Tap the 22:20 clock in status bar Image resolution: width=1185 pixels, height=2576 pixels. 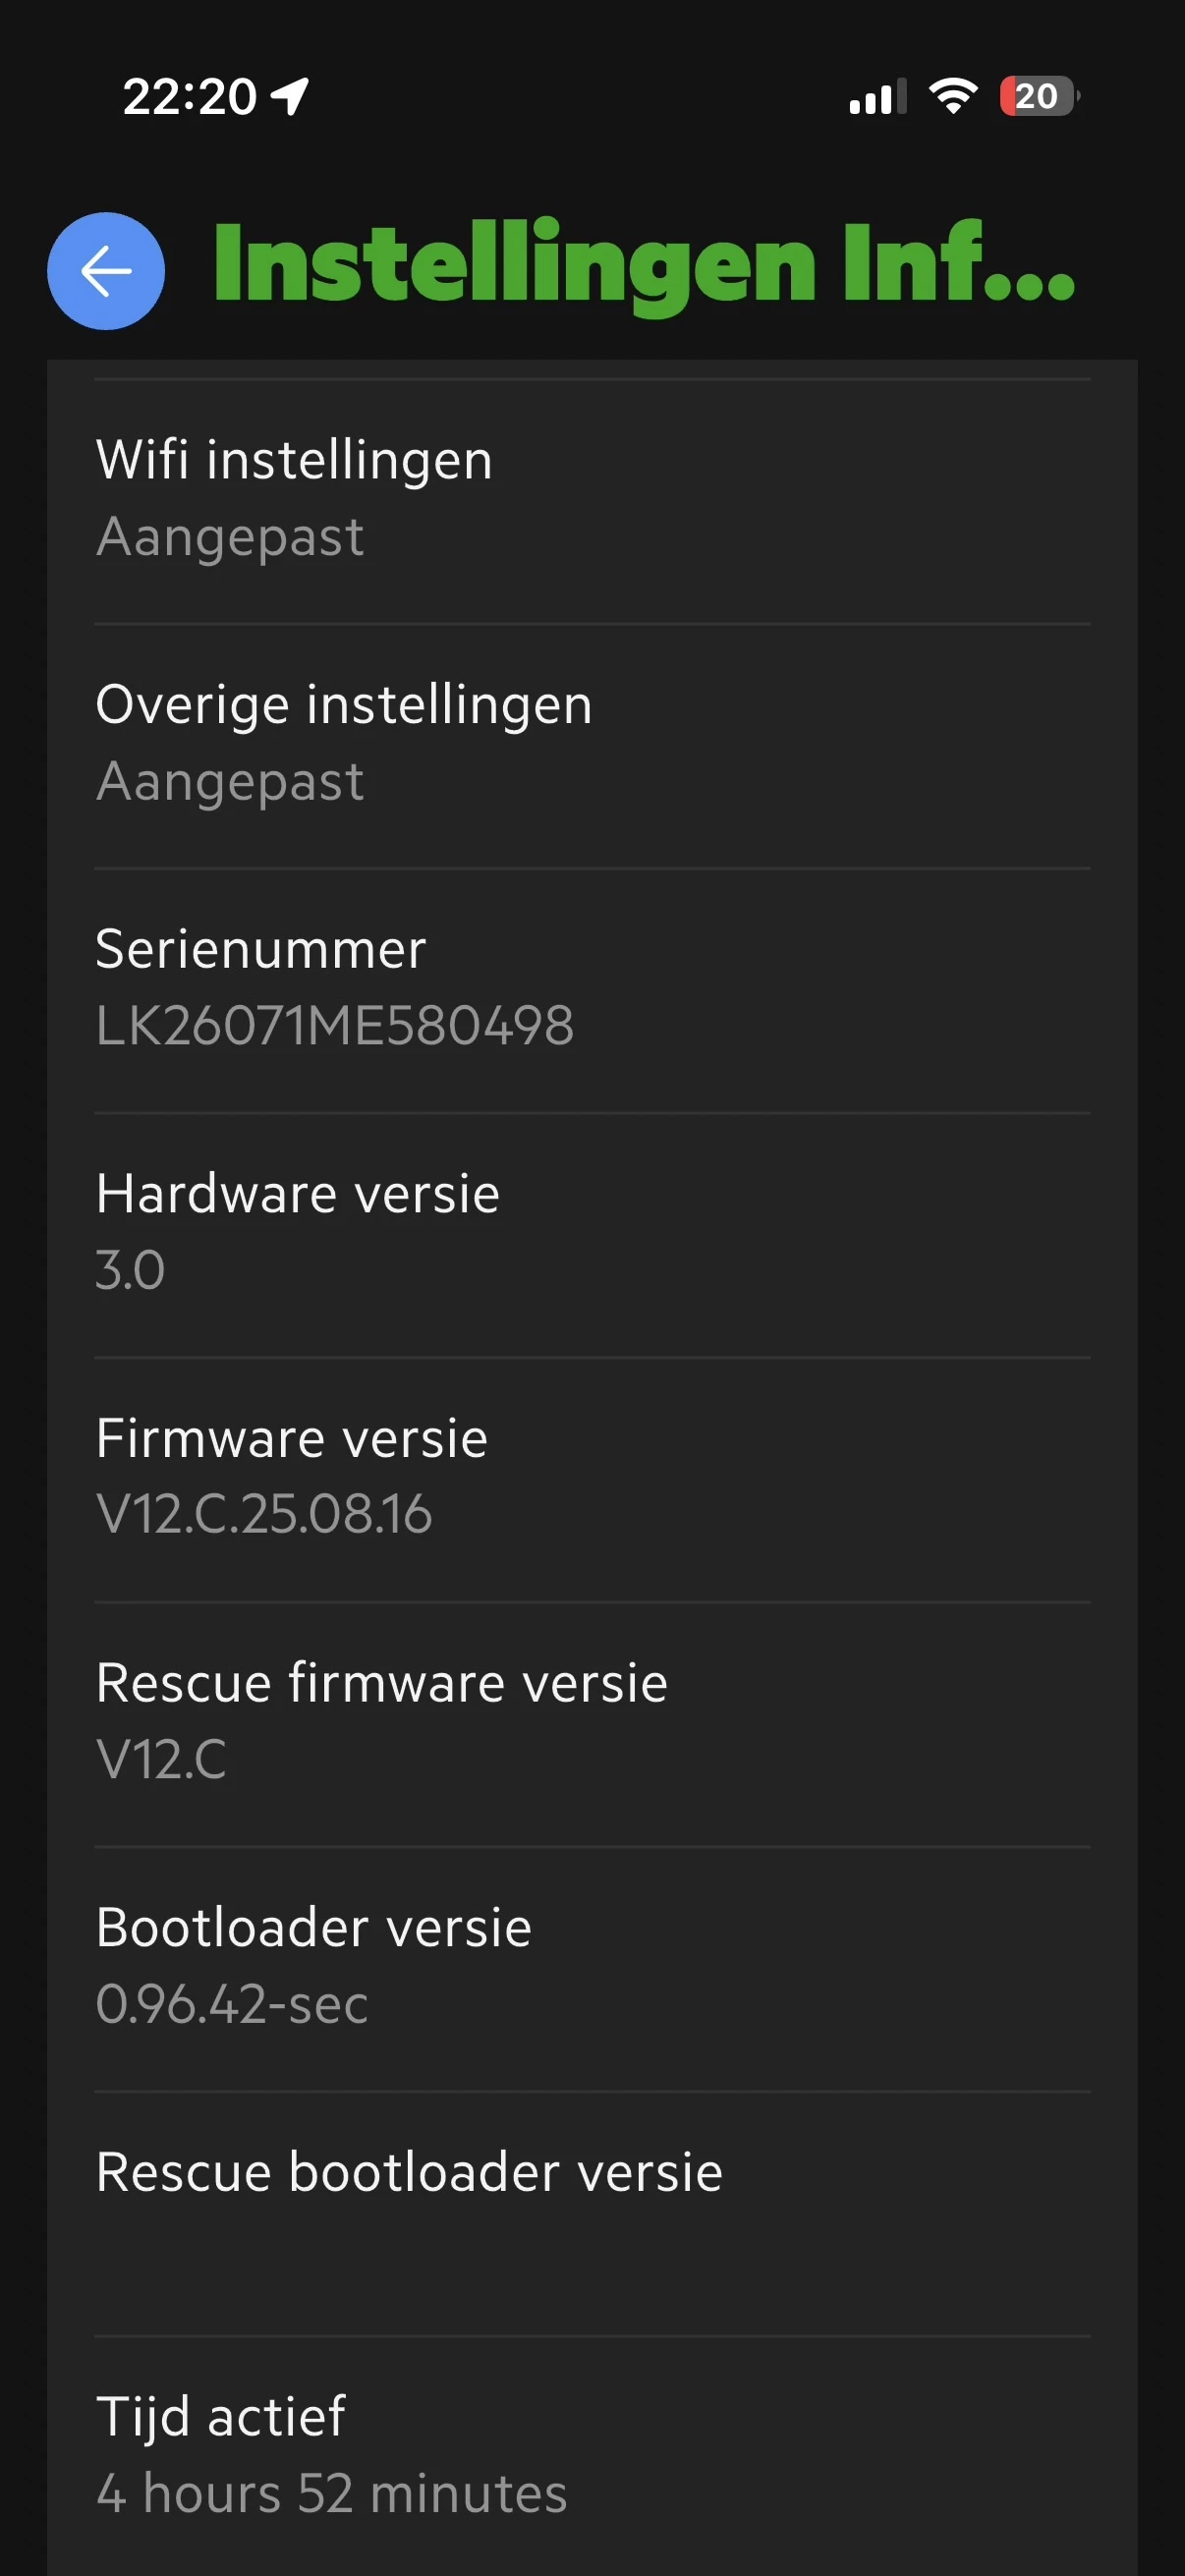click(189, 97)
